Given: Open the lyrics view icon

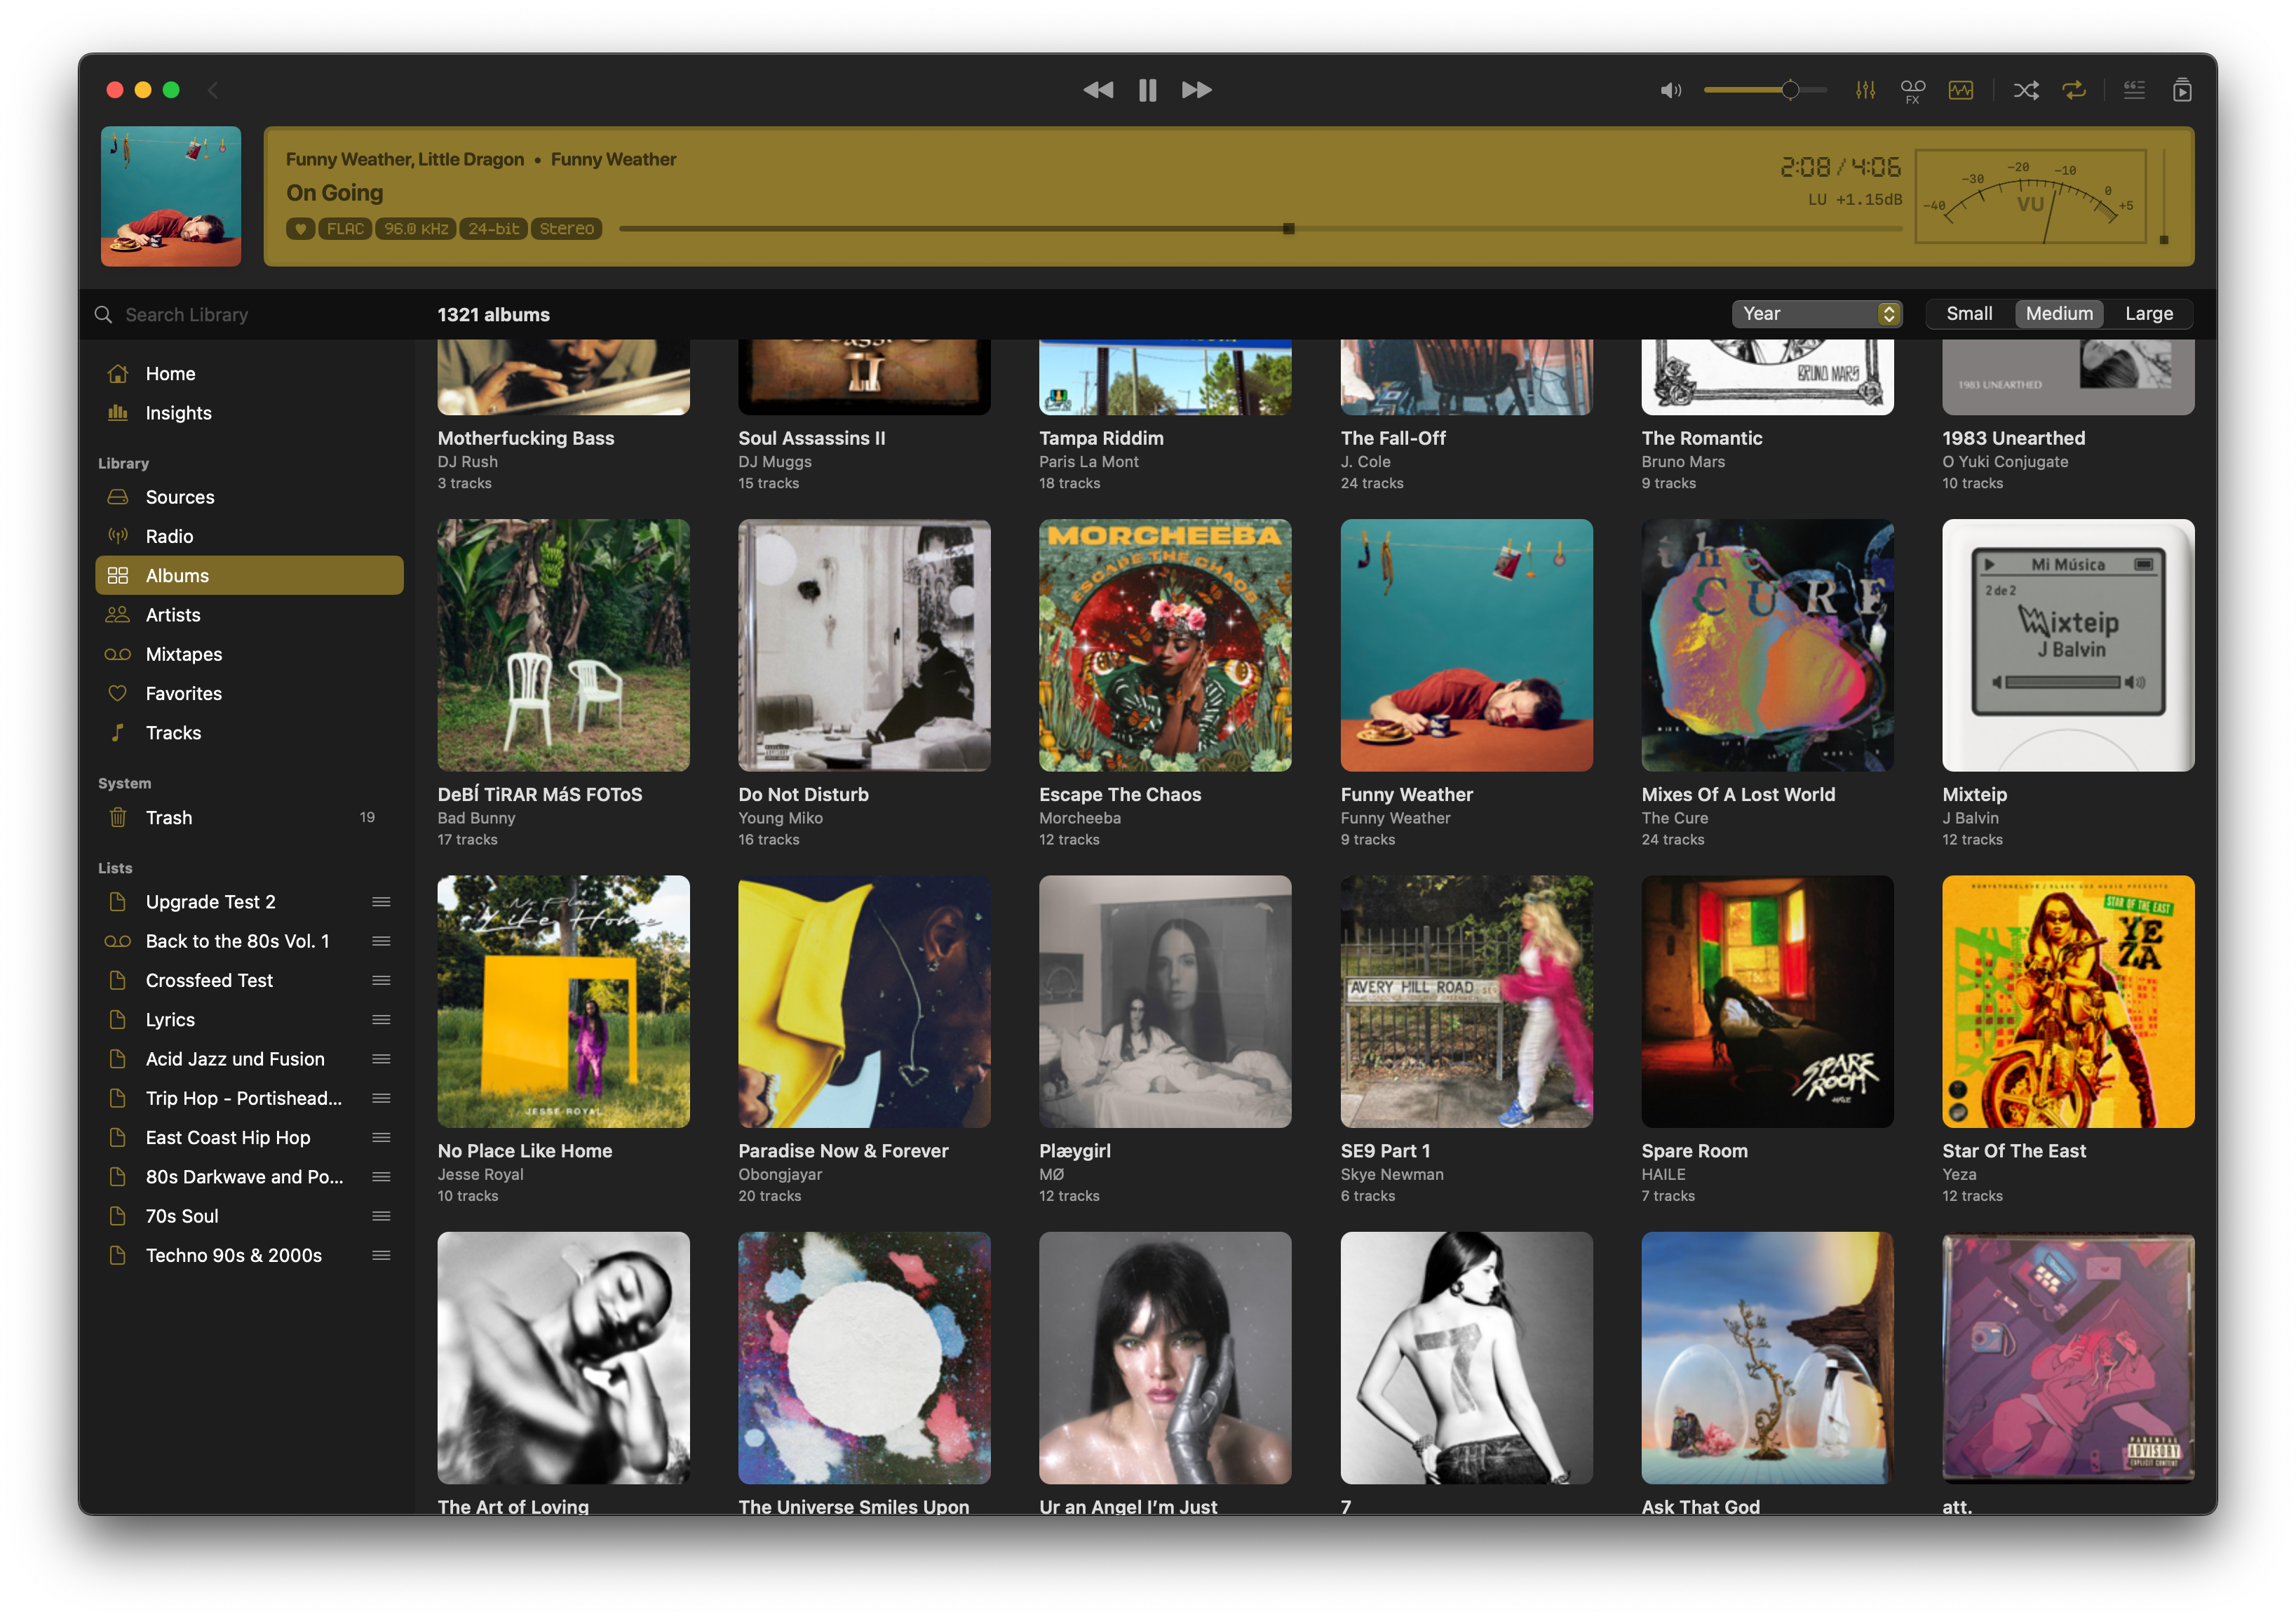Looking at the screenshot, I should 2134,90.
